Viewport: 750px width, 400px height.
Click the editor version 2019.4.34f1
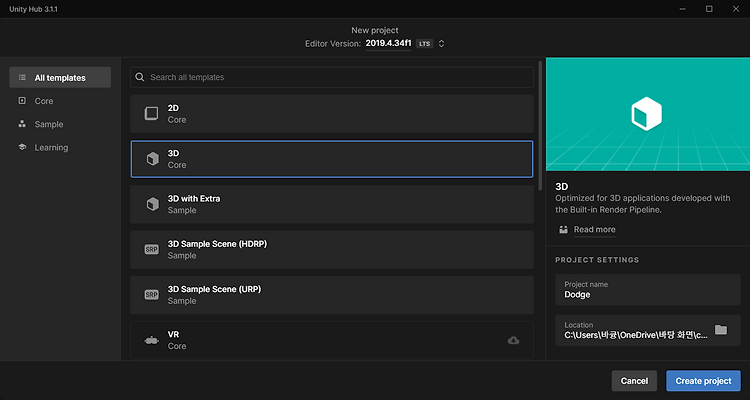pos(388,43)
